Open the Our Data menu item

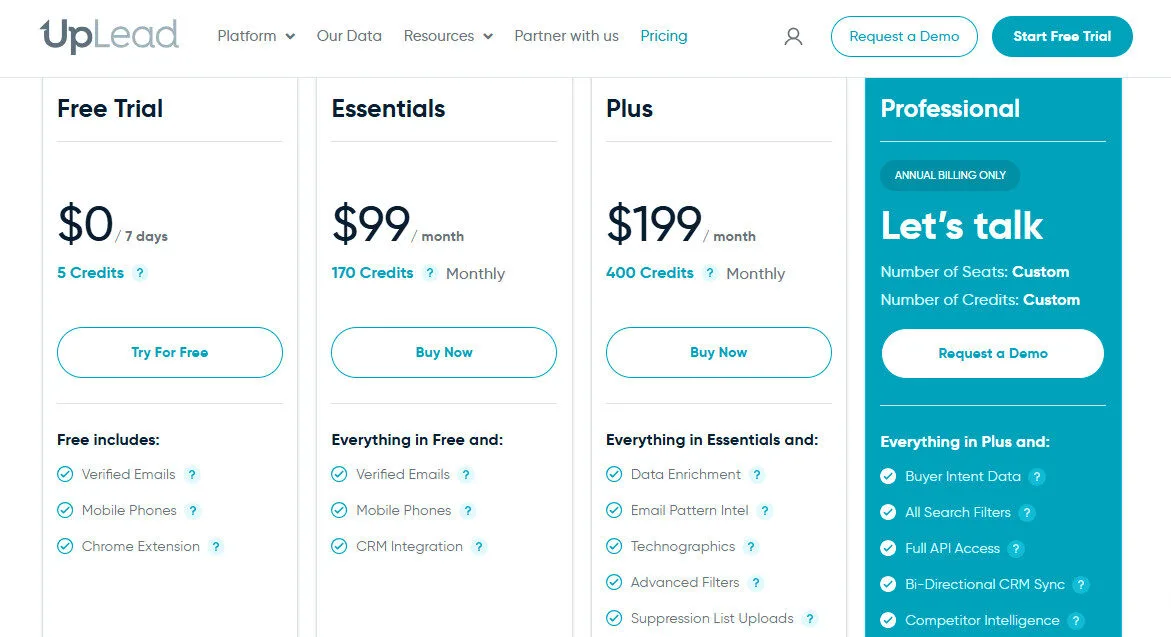tap(349, 36)
